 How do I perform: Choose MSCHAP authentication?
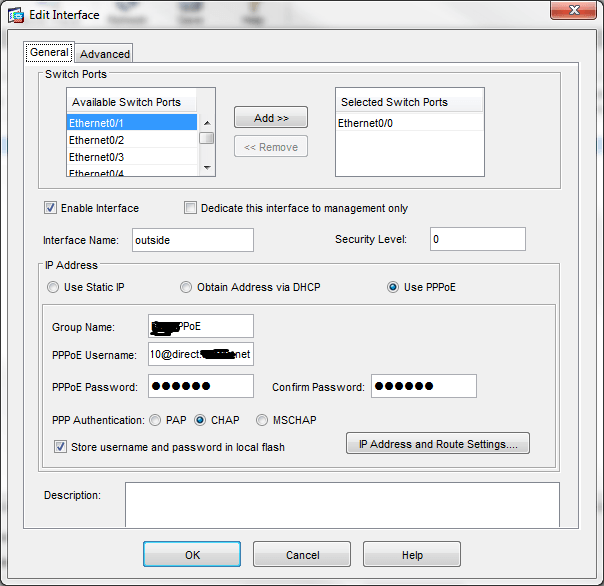(262, 421)
